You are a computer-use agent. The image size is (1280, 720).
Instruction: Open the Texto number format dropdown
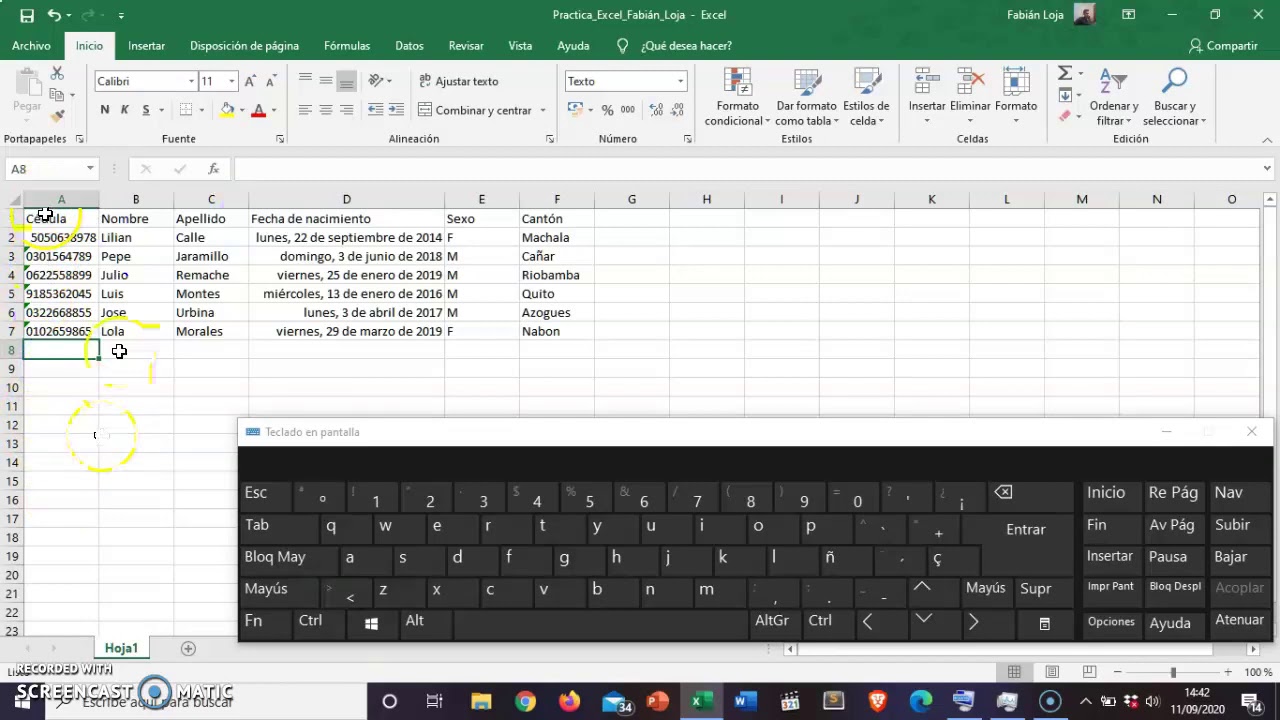(x=680, y=81)
